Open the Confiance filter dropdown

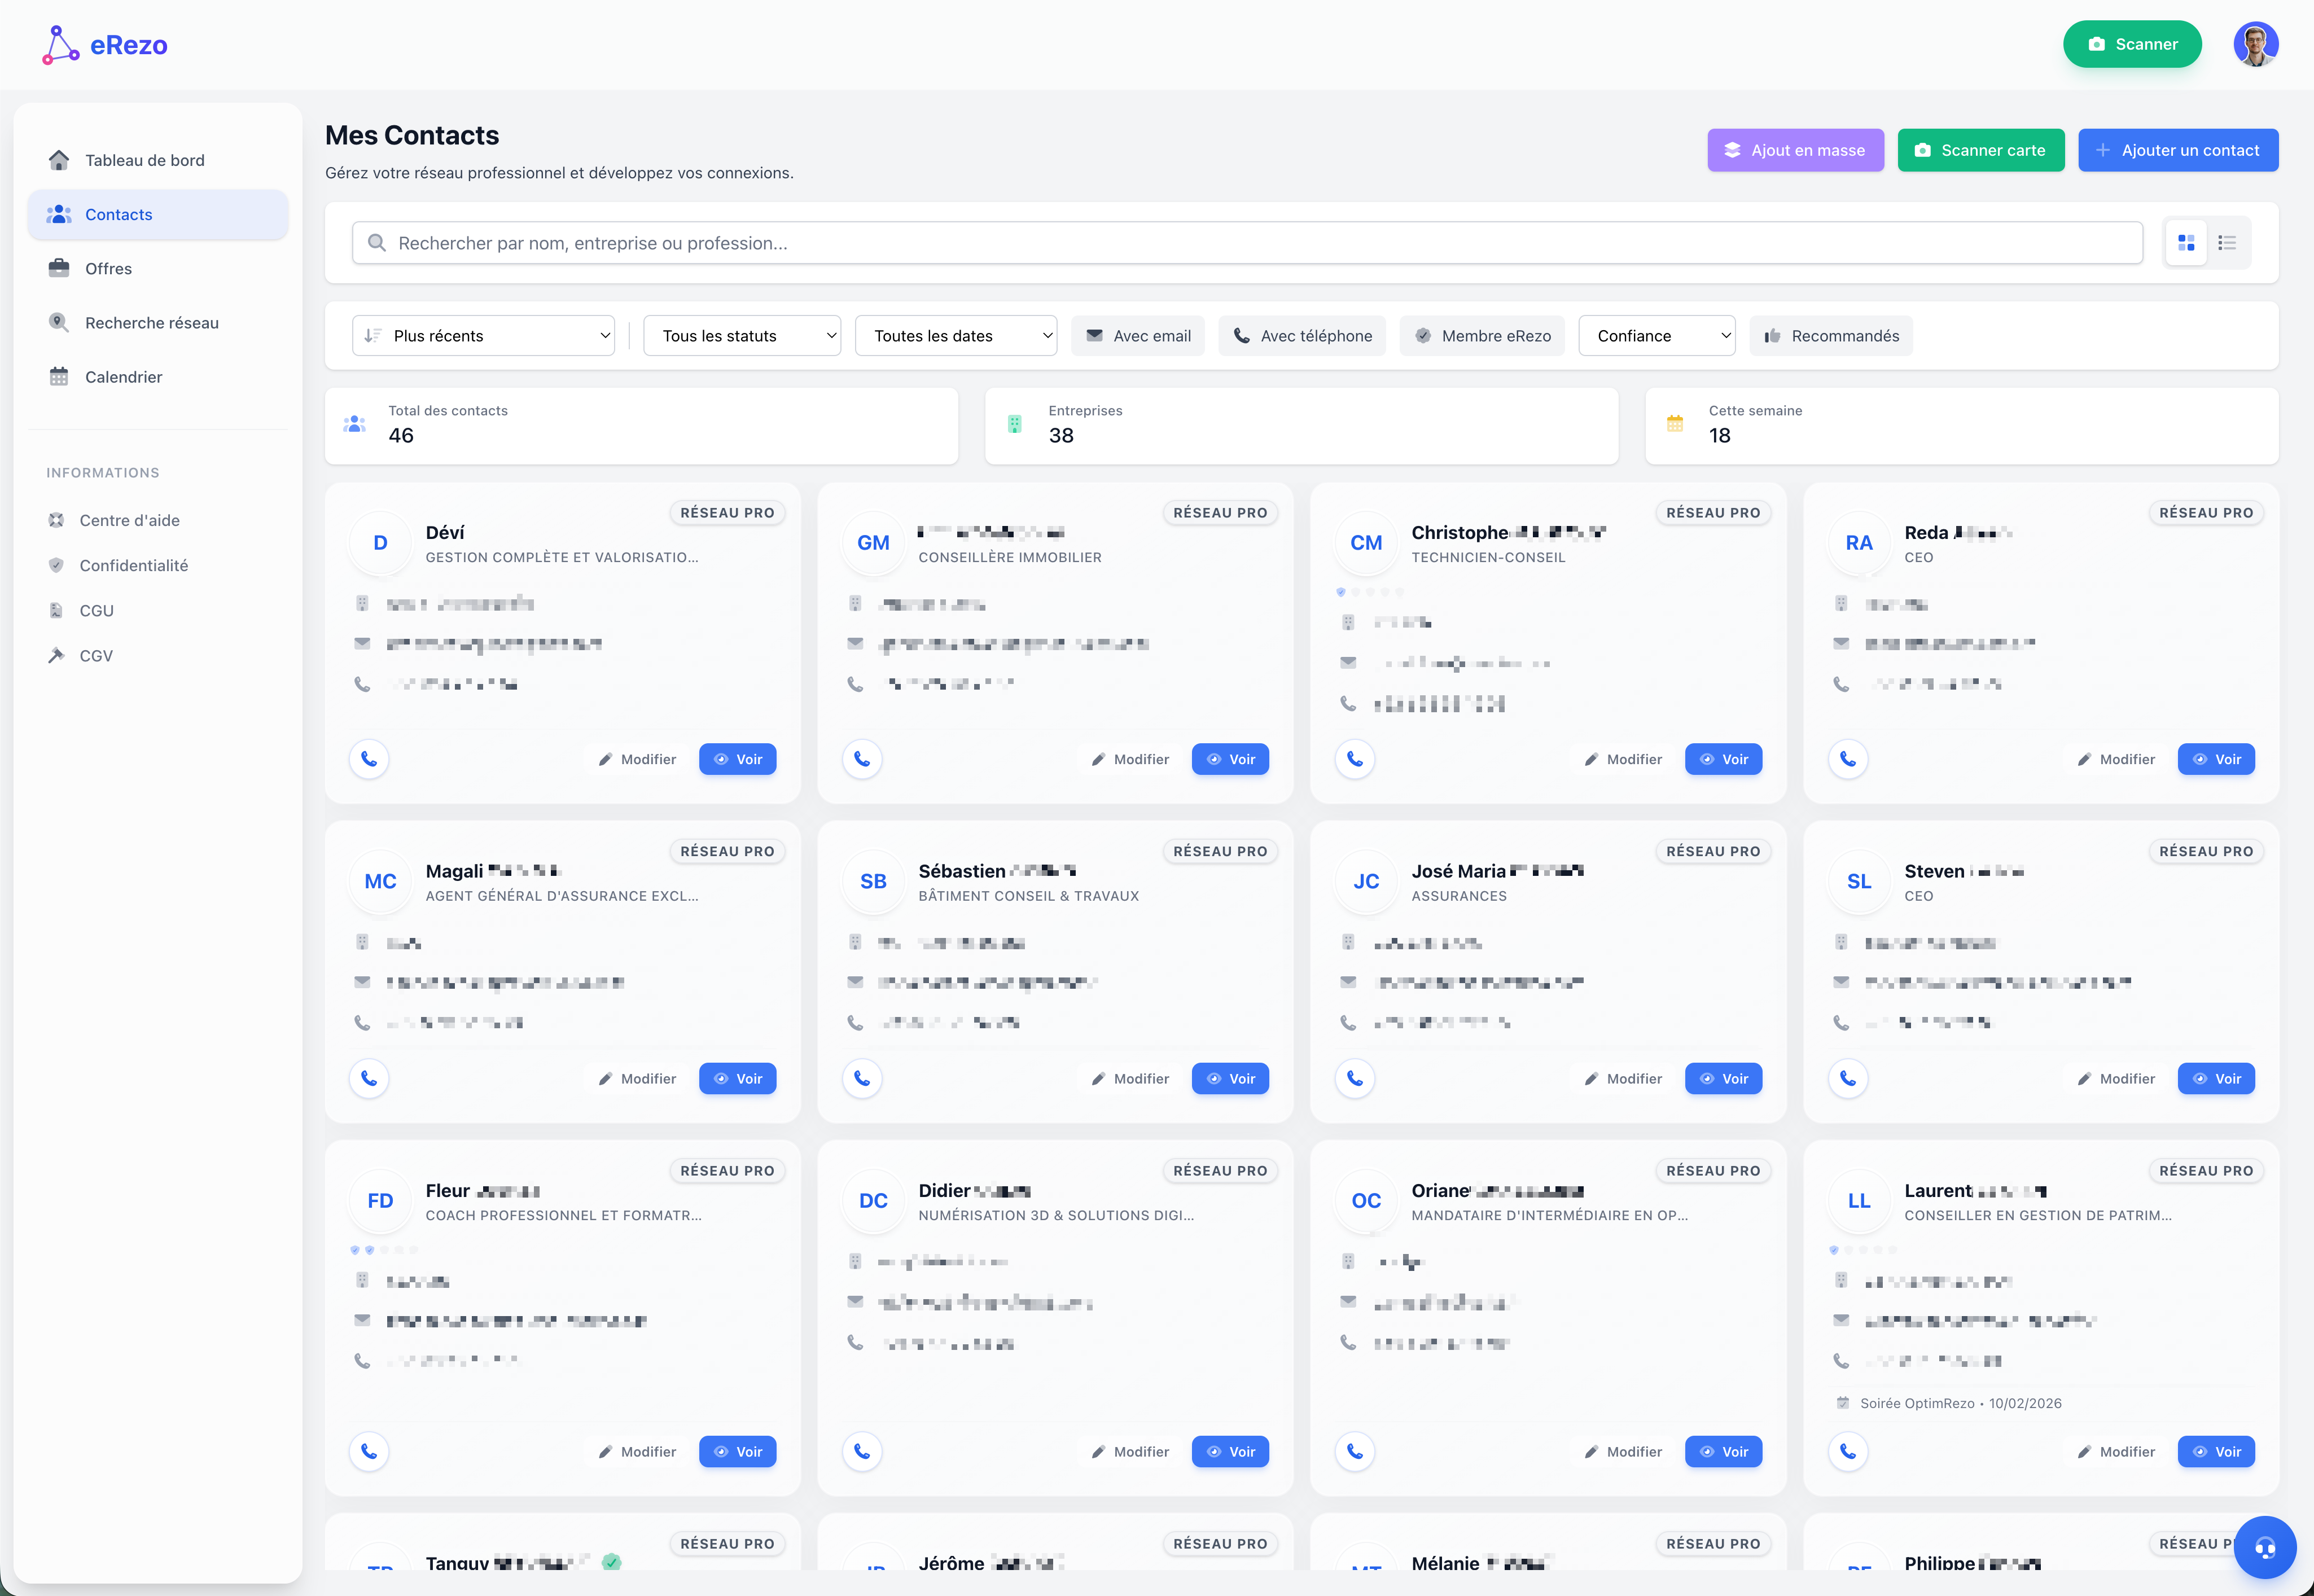click(x=1656, y=335)
